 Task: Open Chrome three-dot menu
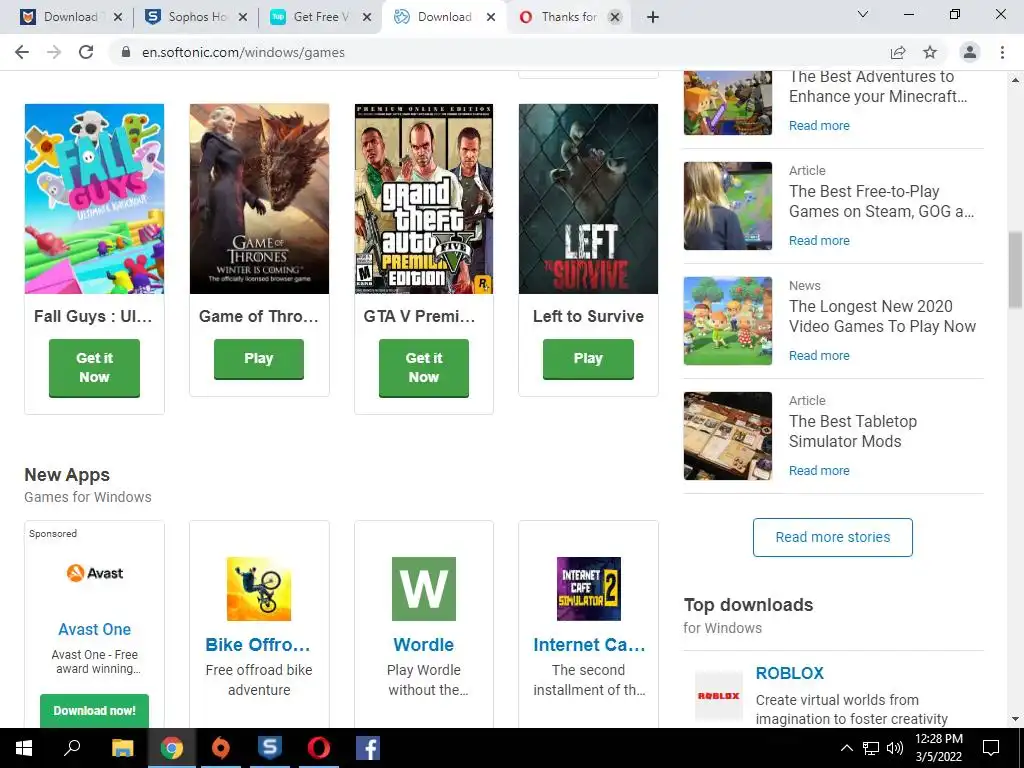tap(1002, 52)
